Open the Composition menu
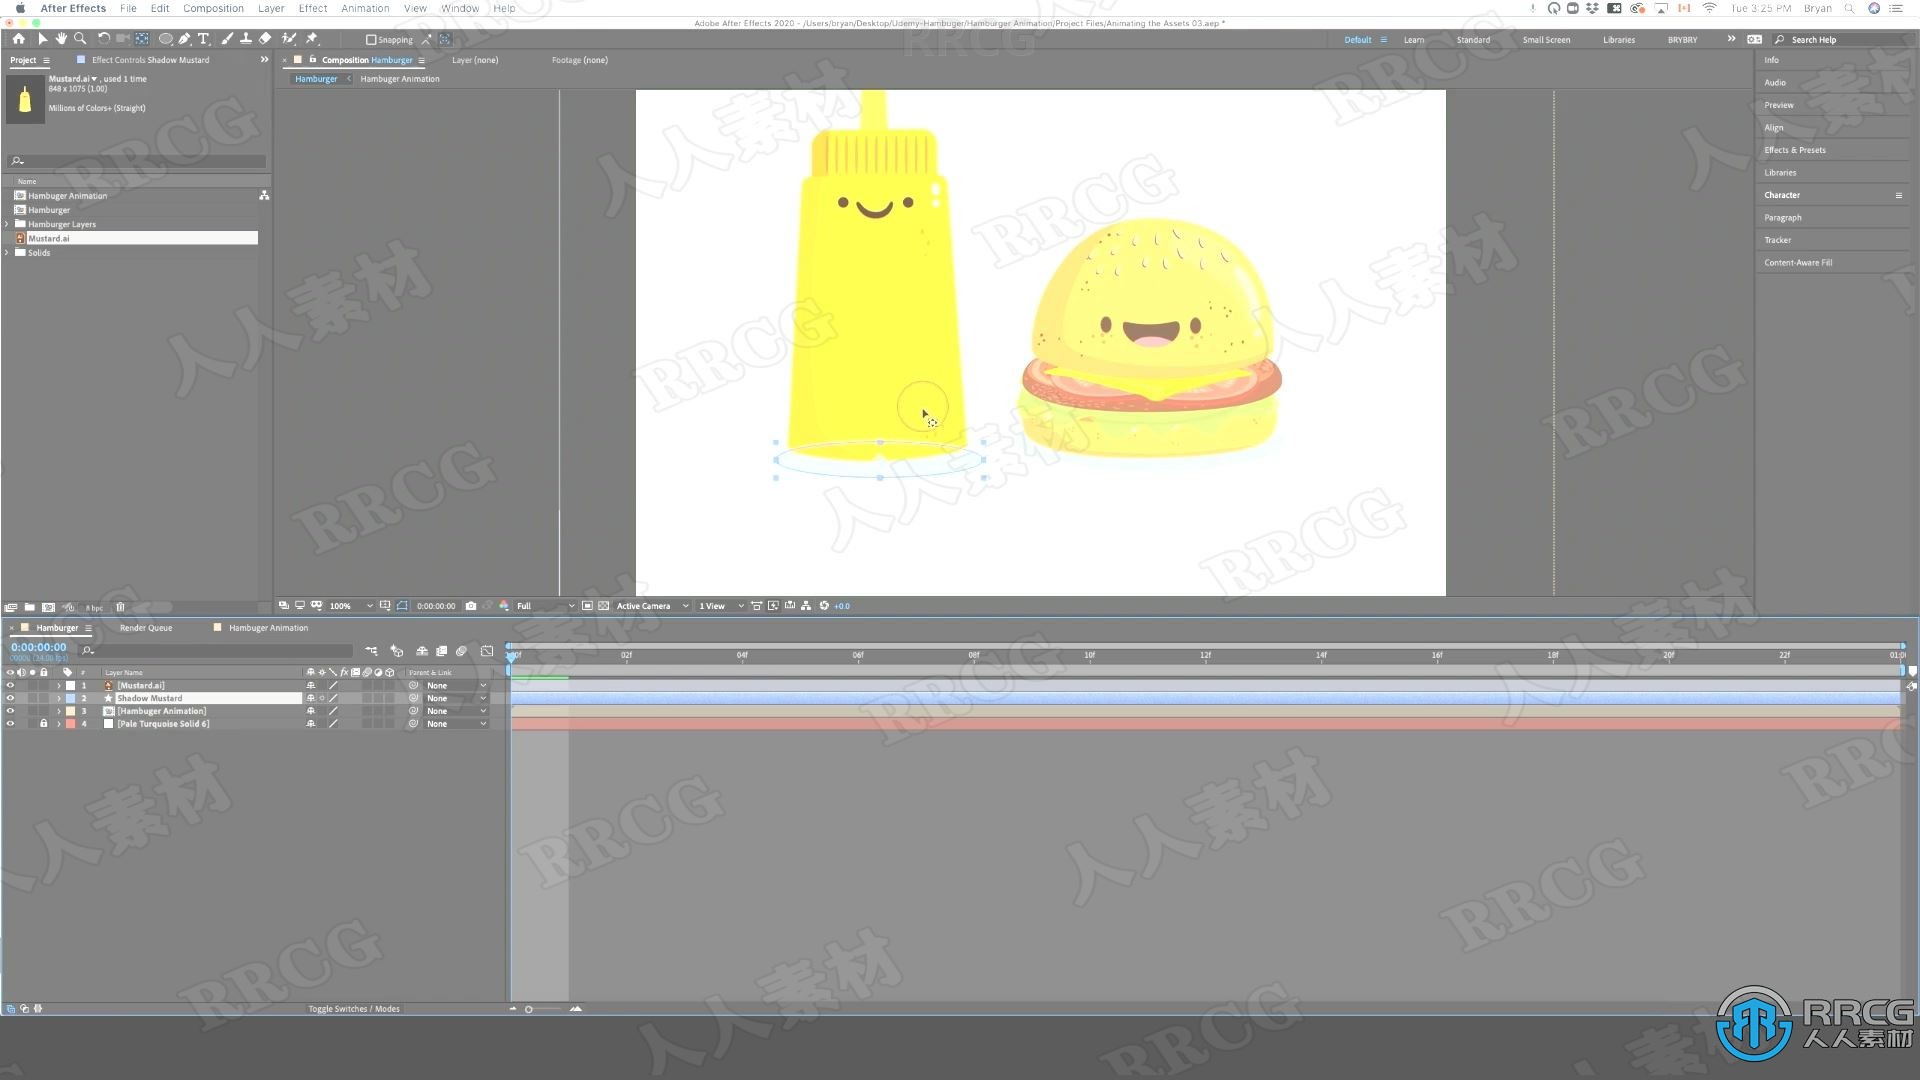The width and height of the screenshot is (1920, 1080). click(215, 9)
